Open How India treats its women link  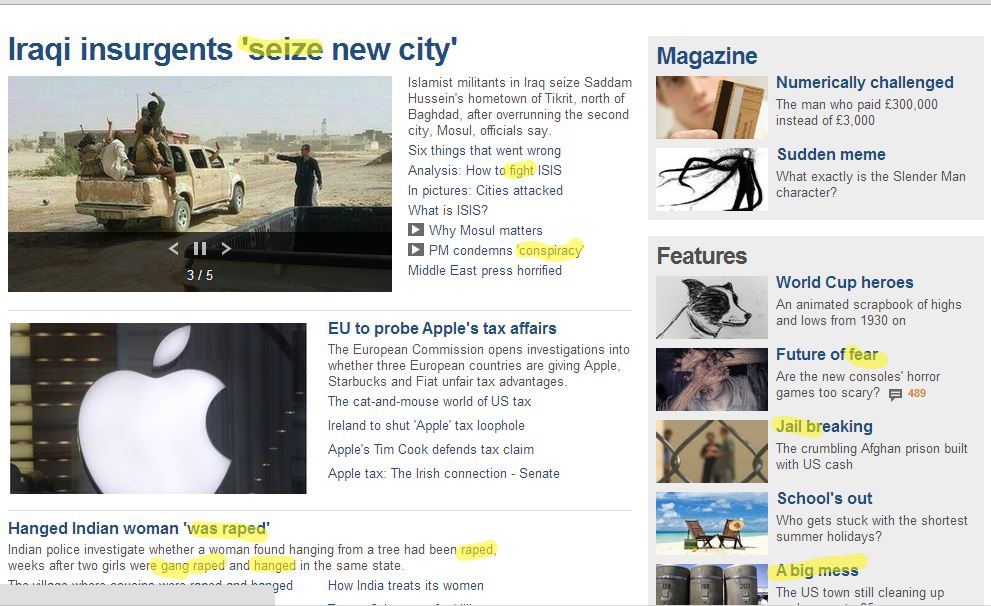[406, 586]
